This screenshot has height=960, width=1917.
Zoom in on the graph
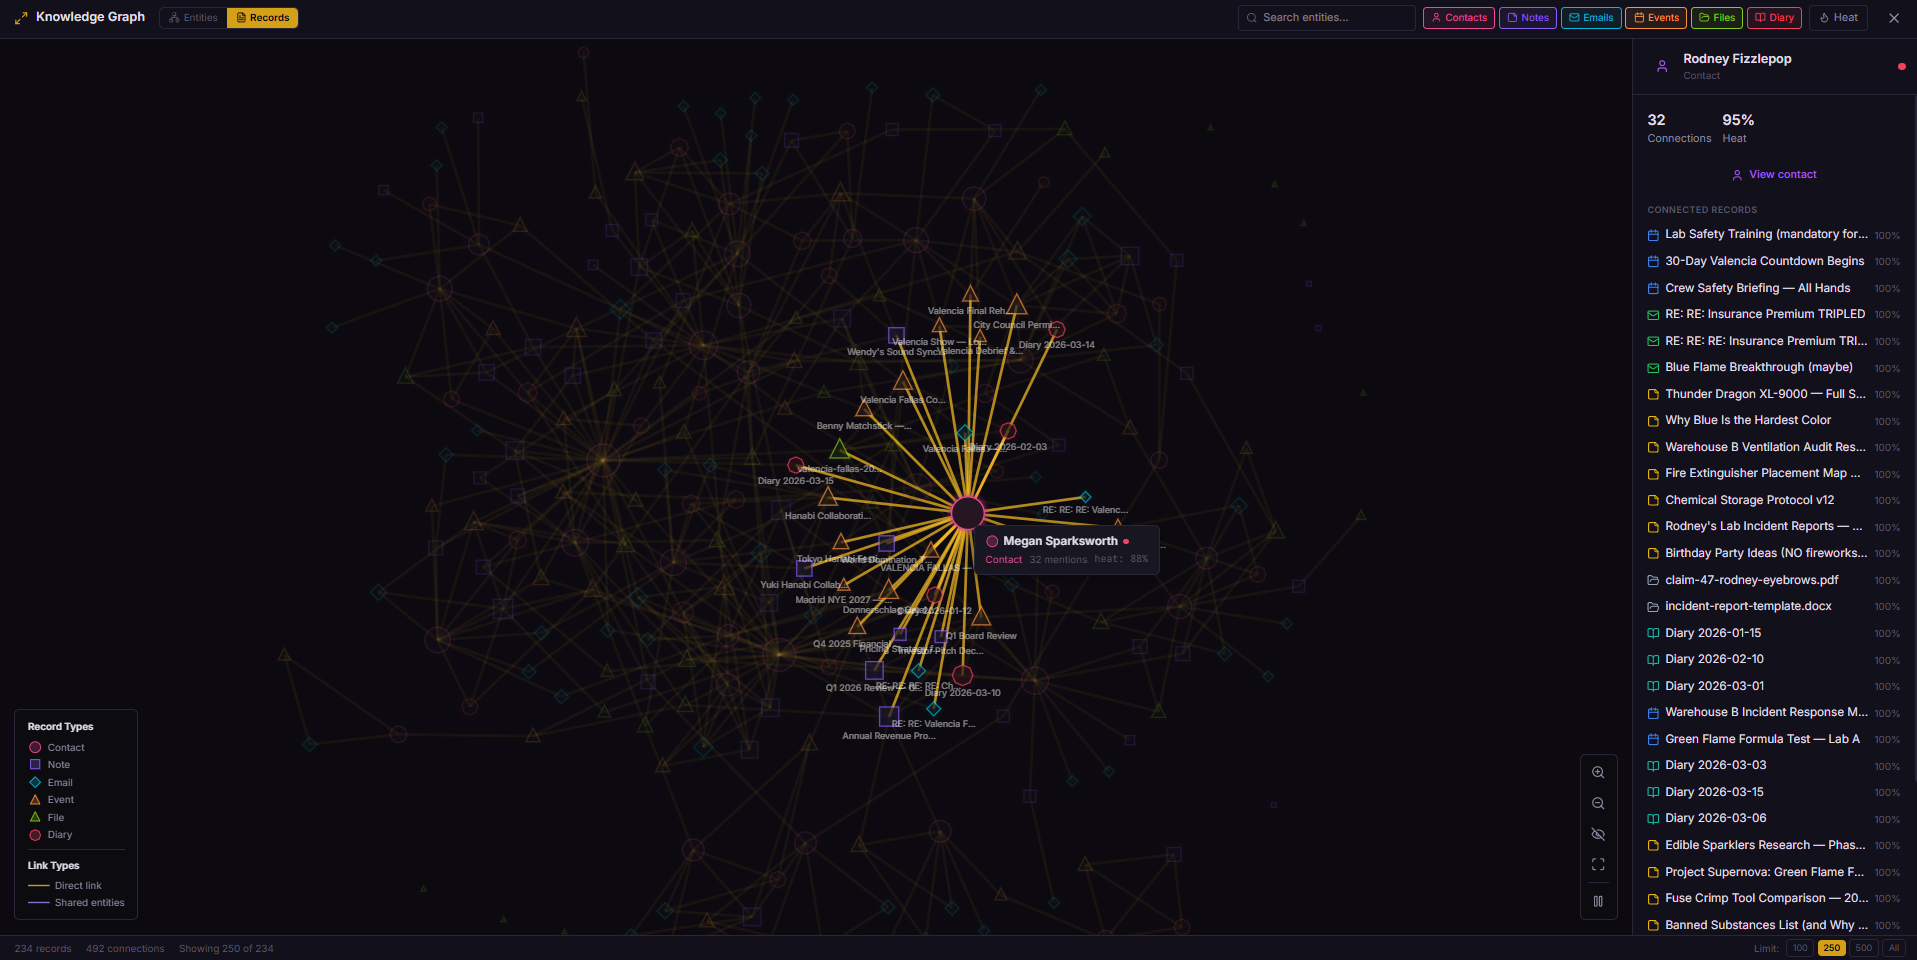pos(1598,771)
